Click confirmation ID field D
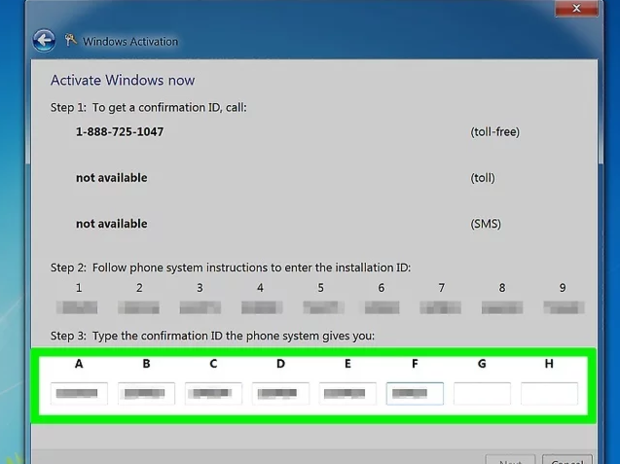 [280, 393]
